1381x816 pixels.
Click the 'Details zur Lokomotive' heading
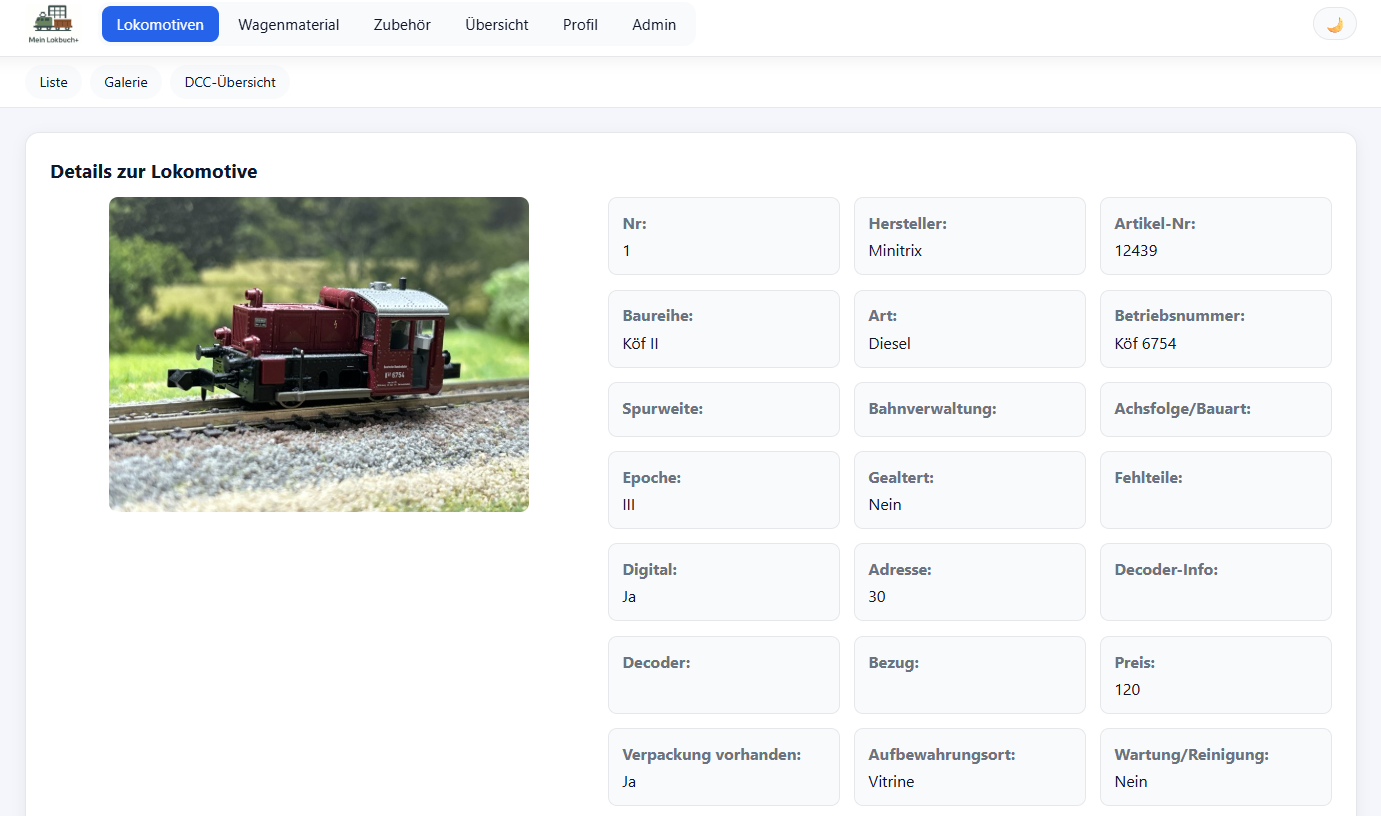(154, 171)
